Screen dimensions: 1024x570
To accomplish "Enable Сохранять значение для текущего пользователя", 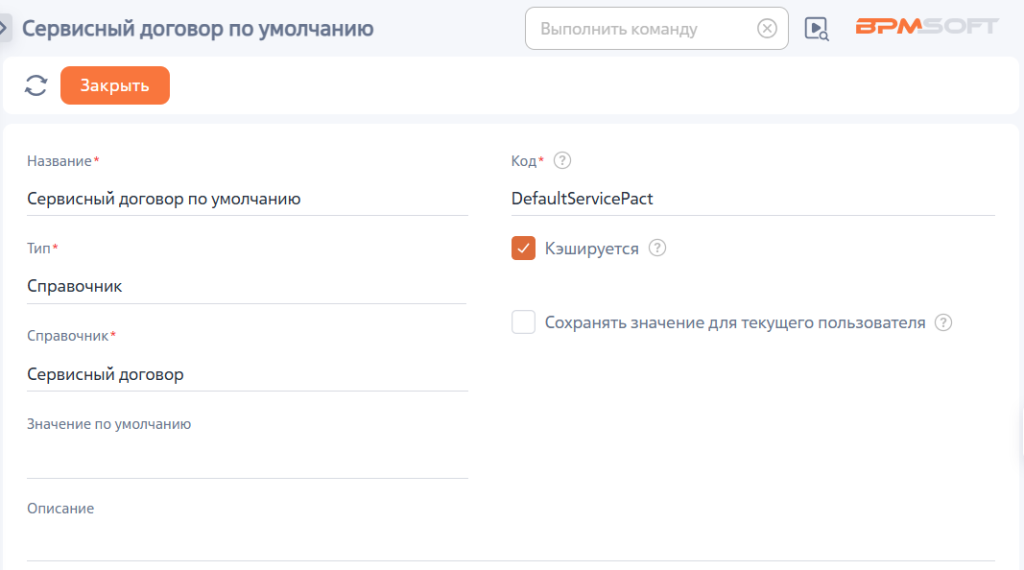I will click(x=523, y=323).
